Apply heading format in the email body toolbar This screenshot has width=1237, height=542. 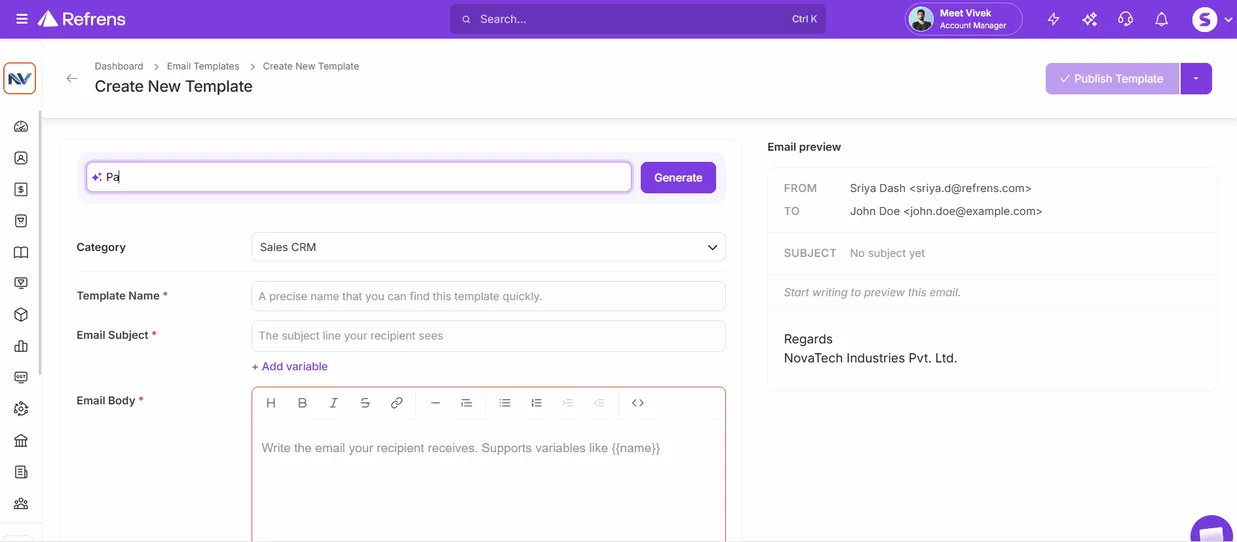(x=271, y=403)
